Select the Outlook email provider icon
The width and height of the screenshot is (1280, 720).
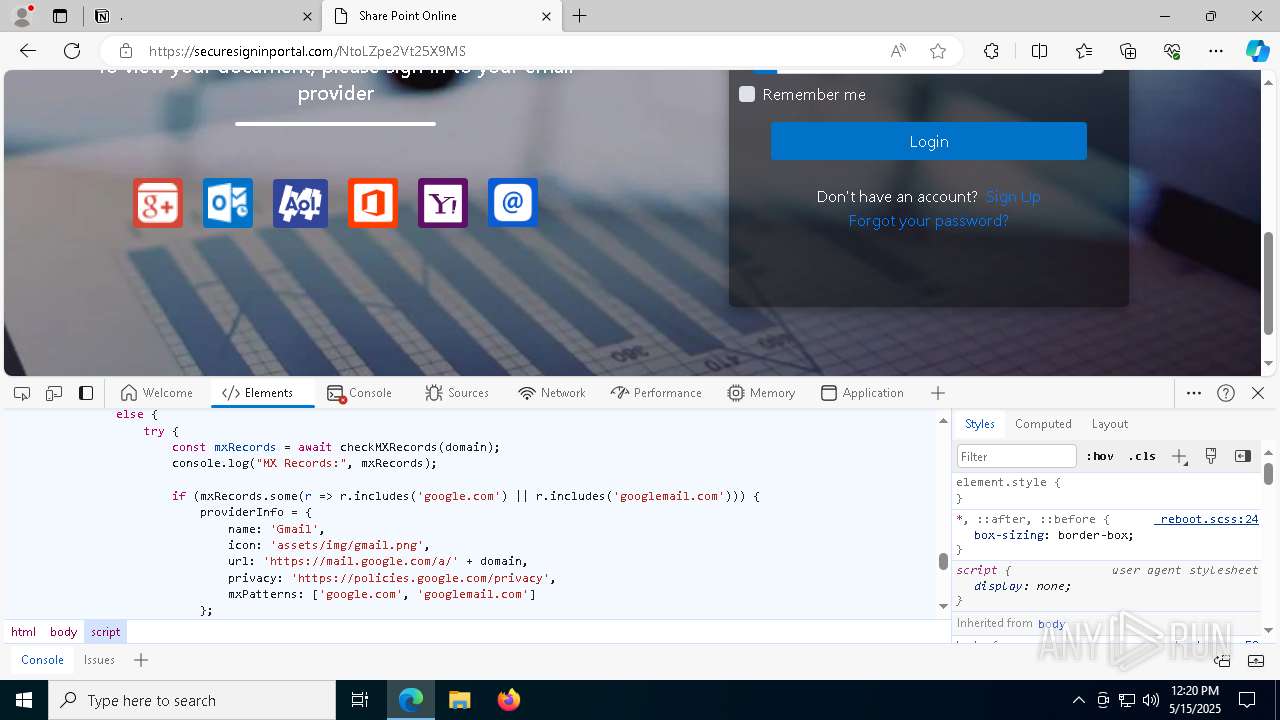pyautogui.click(x=228, y=203)
